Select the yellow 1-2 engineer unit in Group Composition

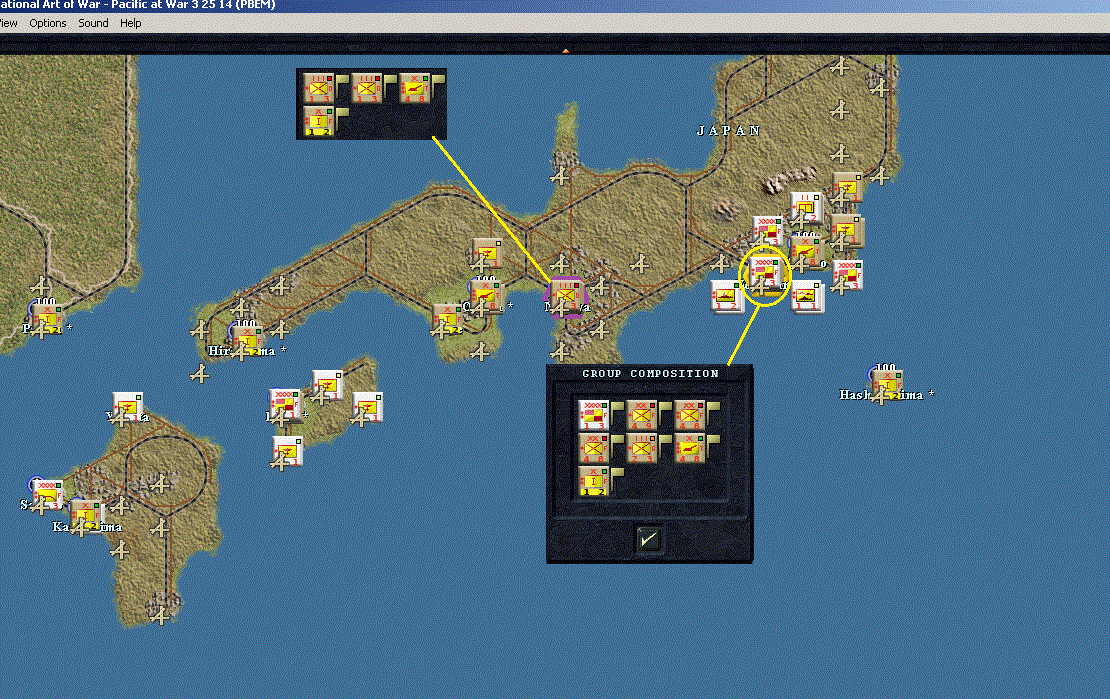(594, 481)
